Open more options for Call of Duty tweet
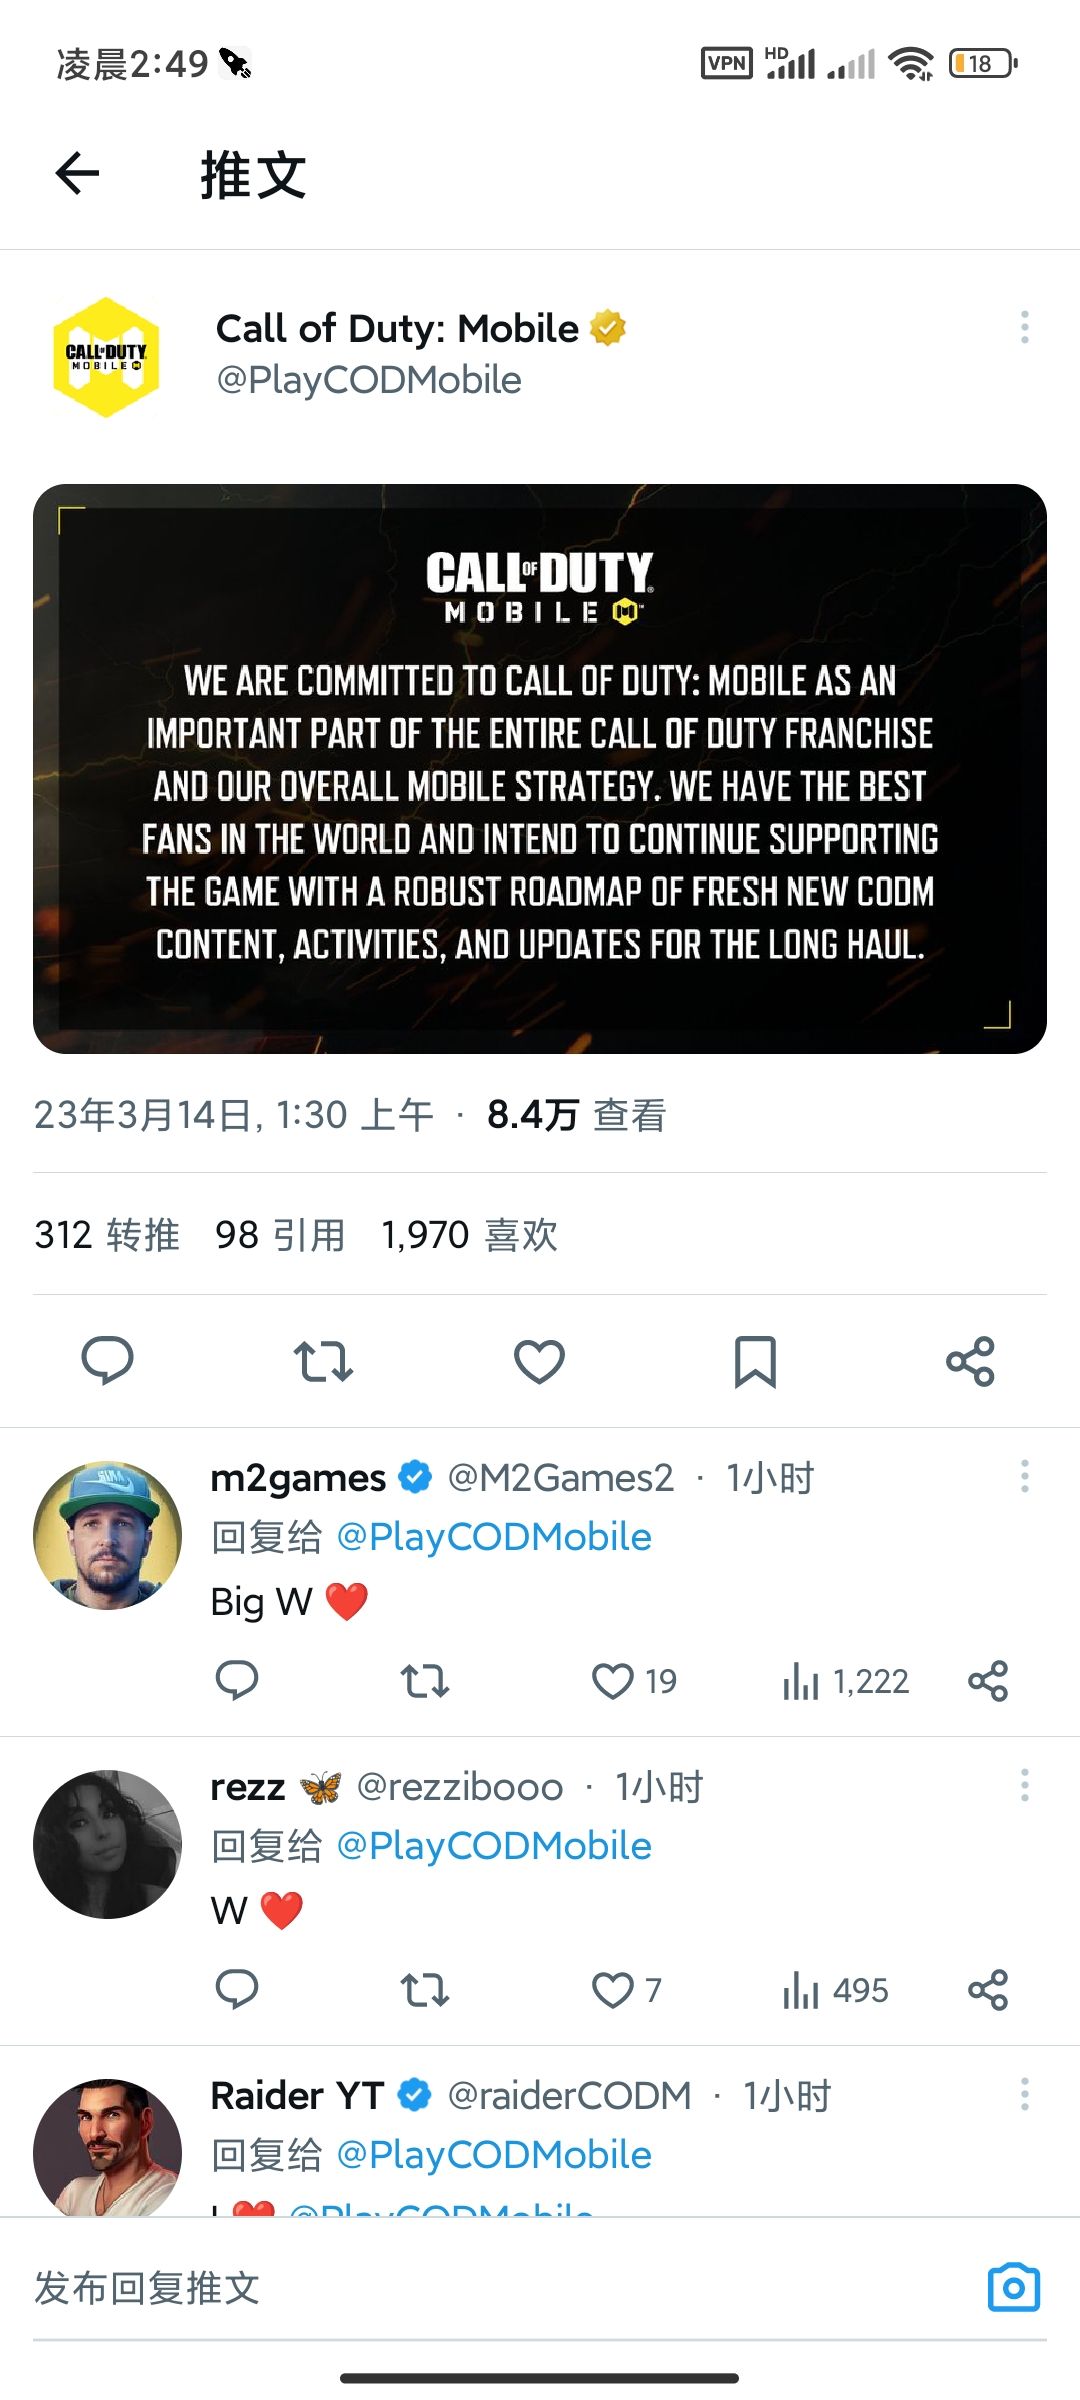 1024,327
